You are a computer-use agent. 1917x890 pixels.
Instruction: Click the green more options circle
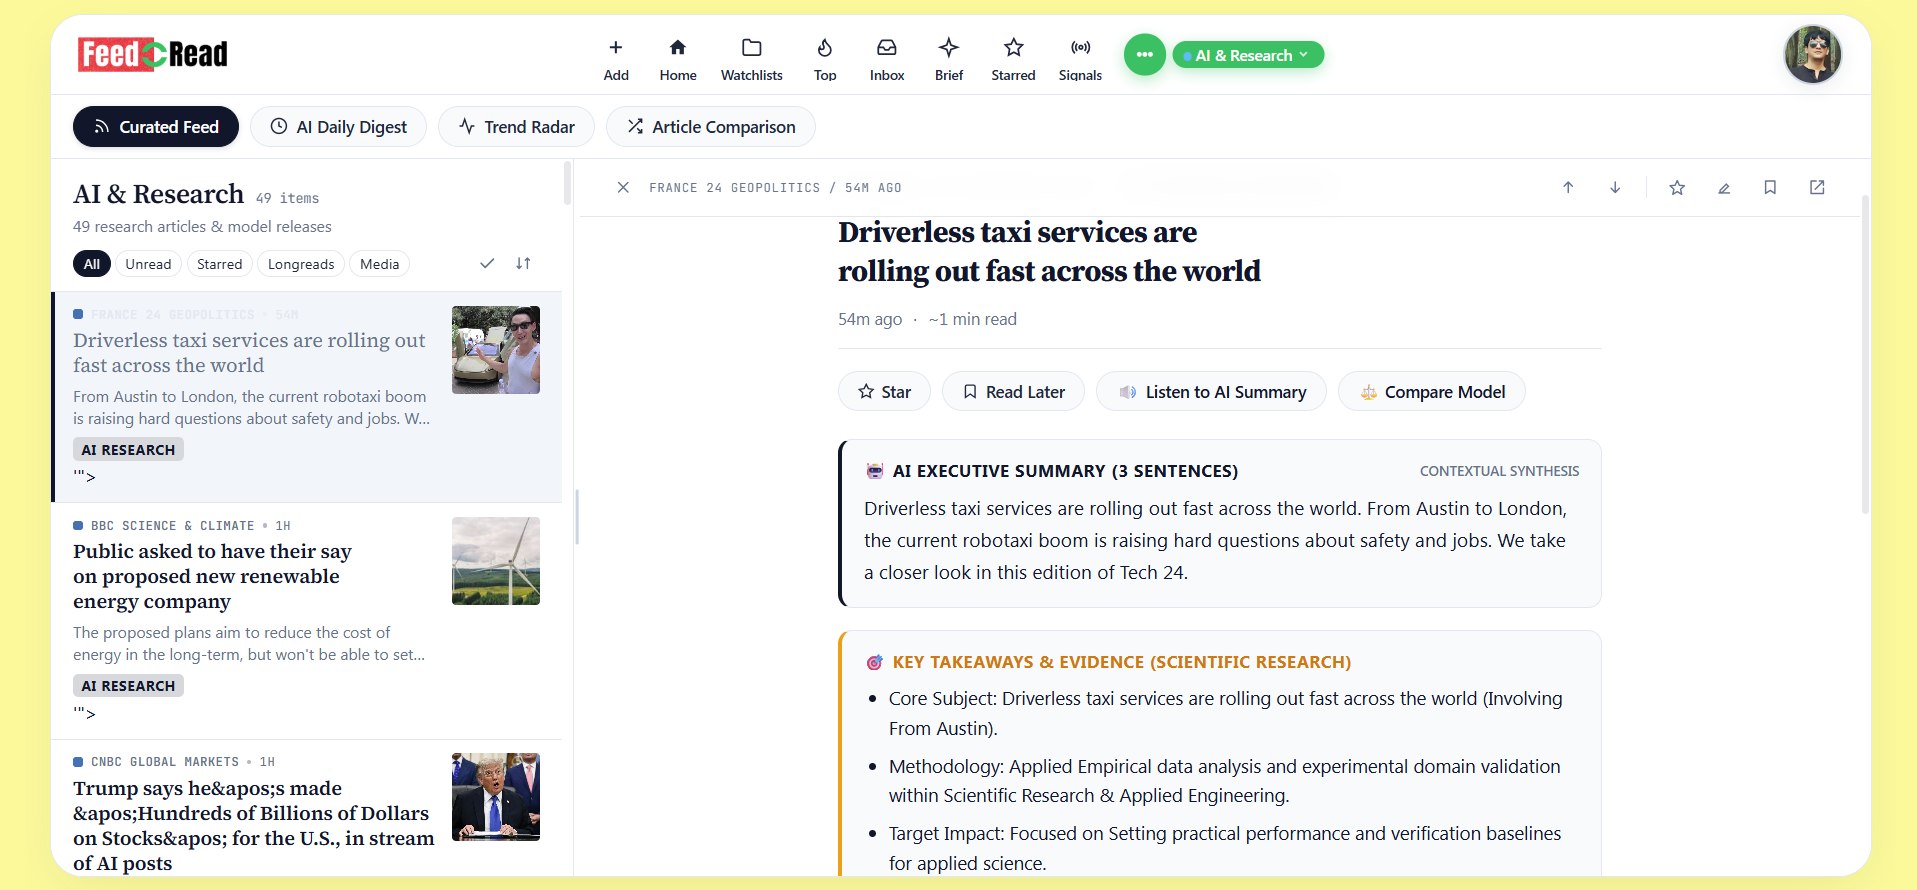(1144, 55)
